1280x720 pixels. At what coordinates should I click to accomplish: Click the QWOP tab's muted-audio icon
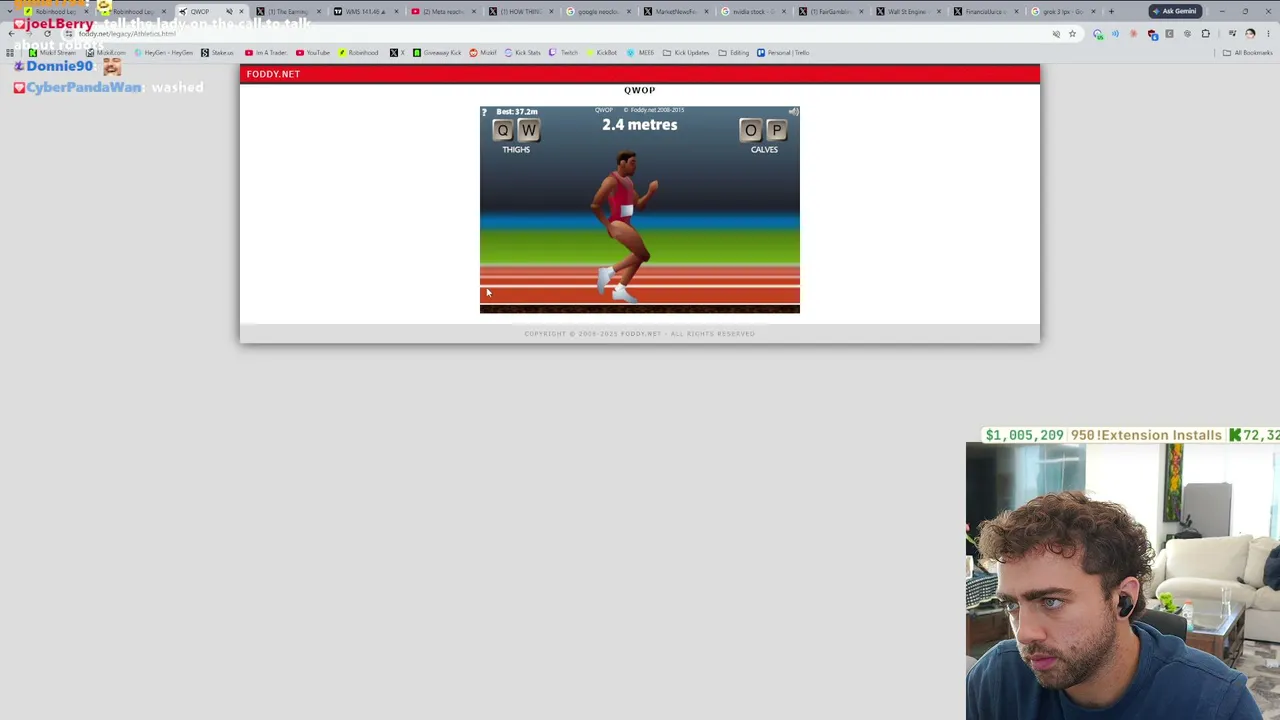pos(229,12)
